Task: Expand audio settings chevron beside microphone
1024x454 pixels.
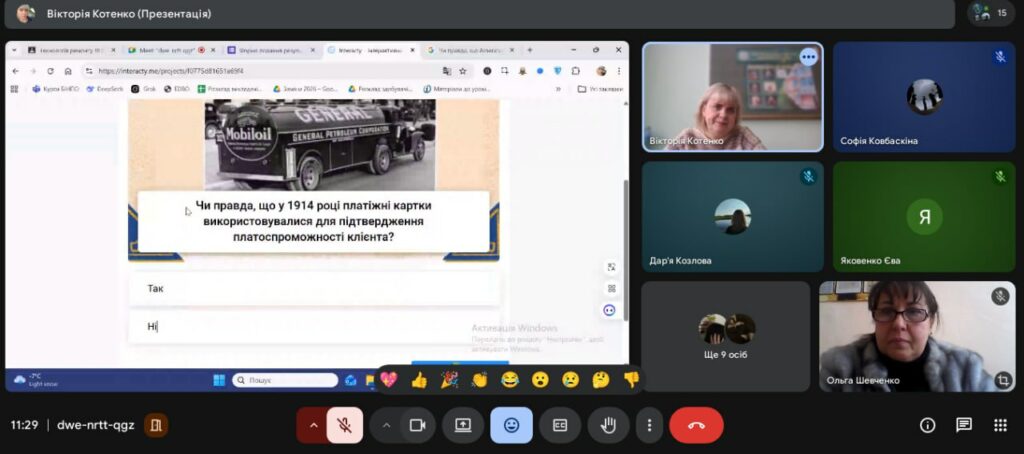Action: (313, 425)
